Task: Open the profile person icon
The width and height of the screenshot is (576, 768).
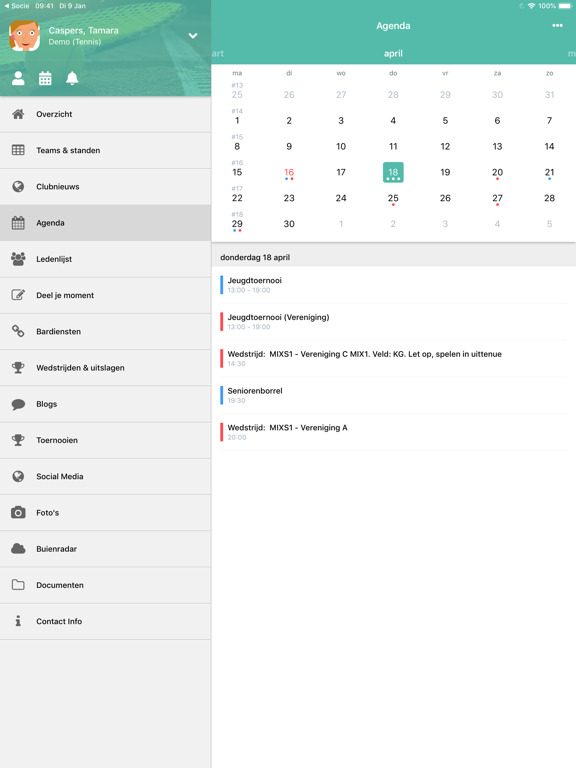Action: (18, 78)
